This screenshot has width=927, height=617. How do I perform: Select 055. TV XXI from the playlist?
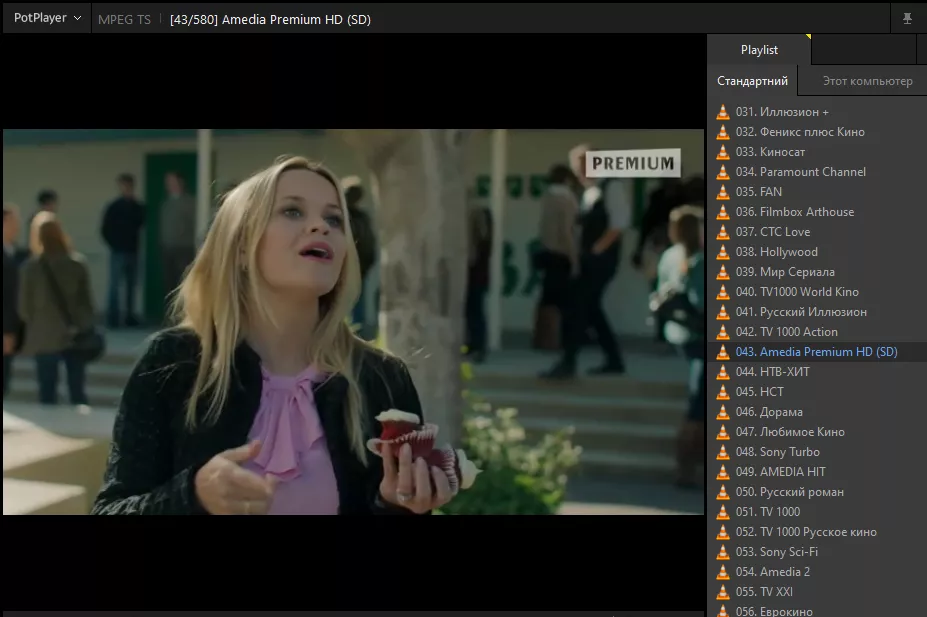[818, 592]
